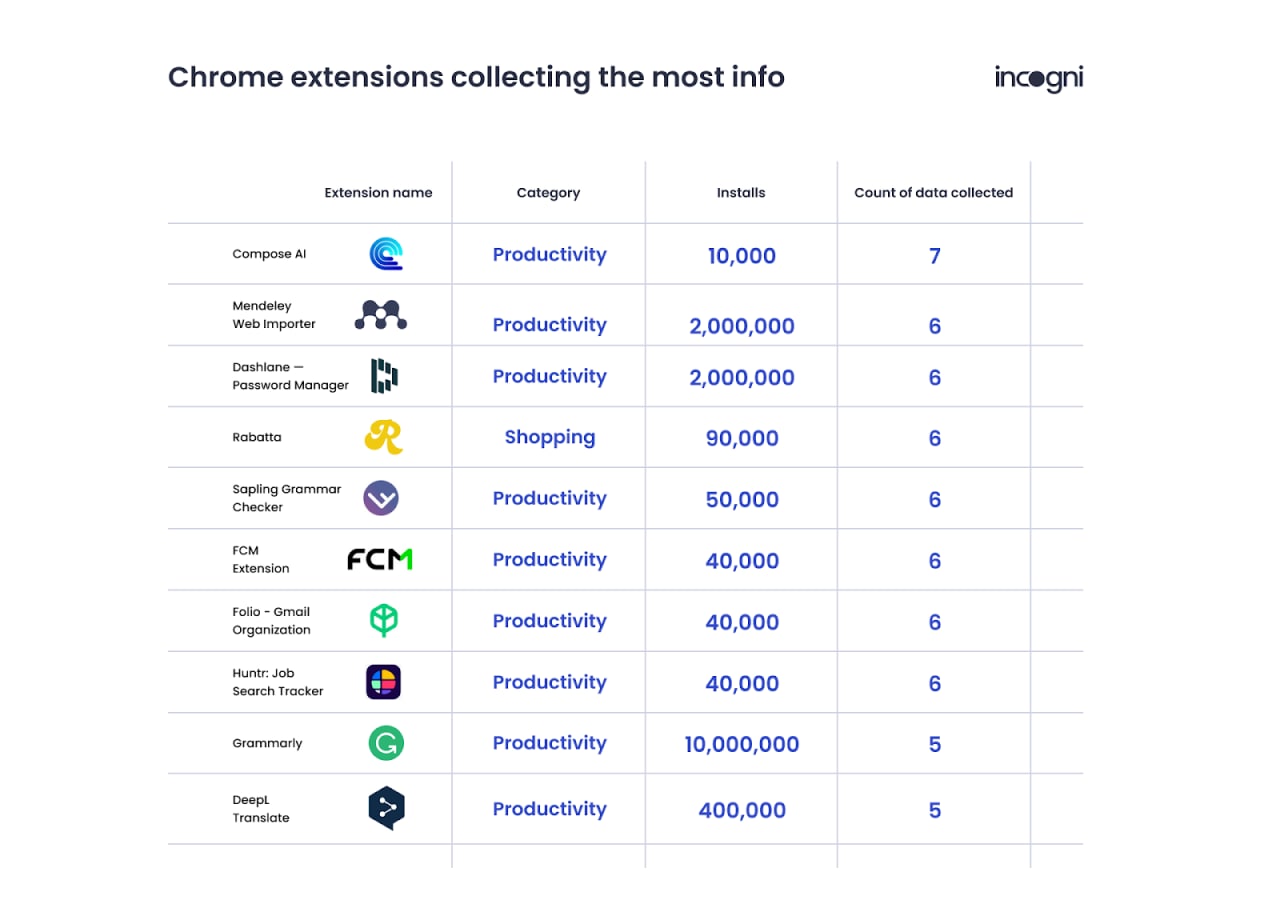Select the Installs column header

[x=741, y=193]
